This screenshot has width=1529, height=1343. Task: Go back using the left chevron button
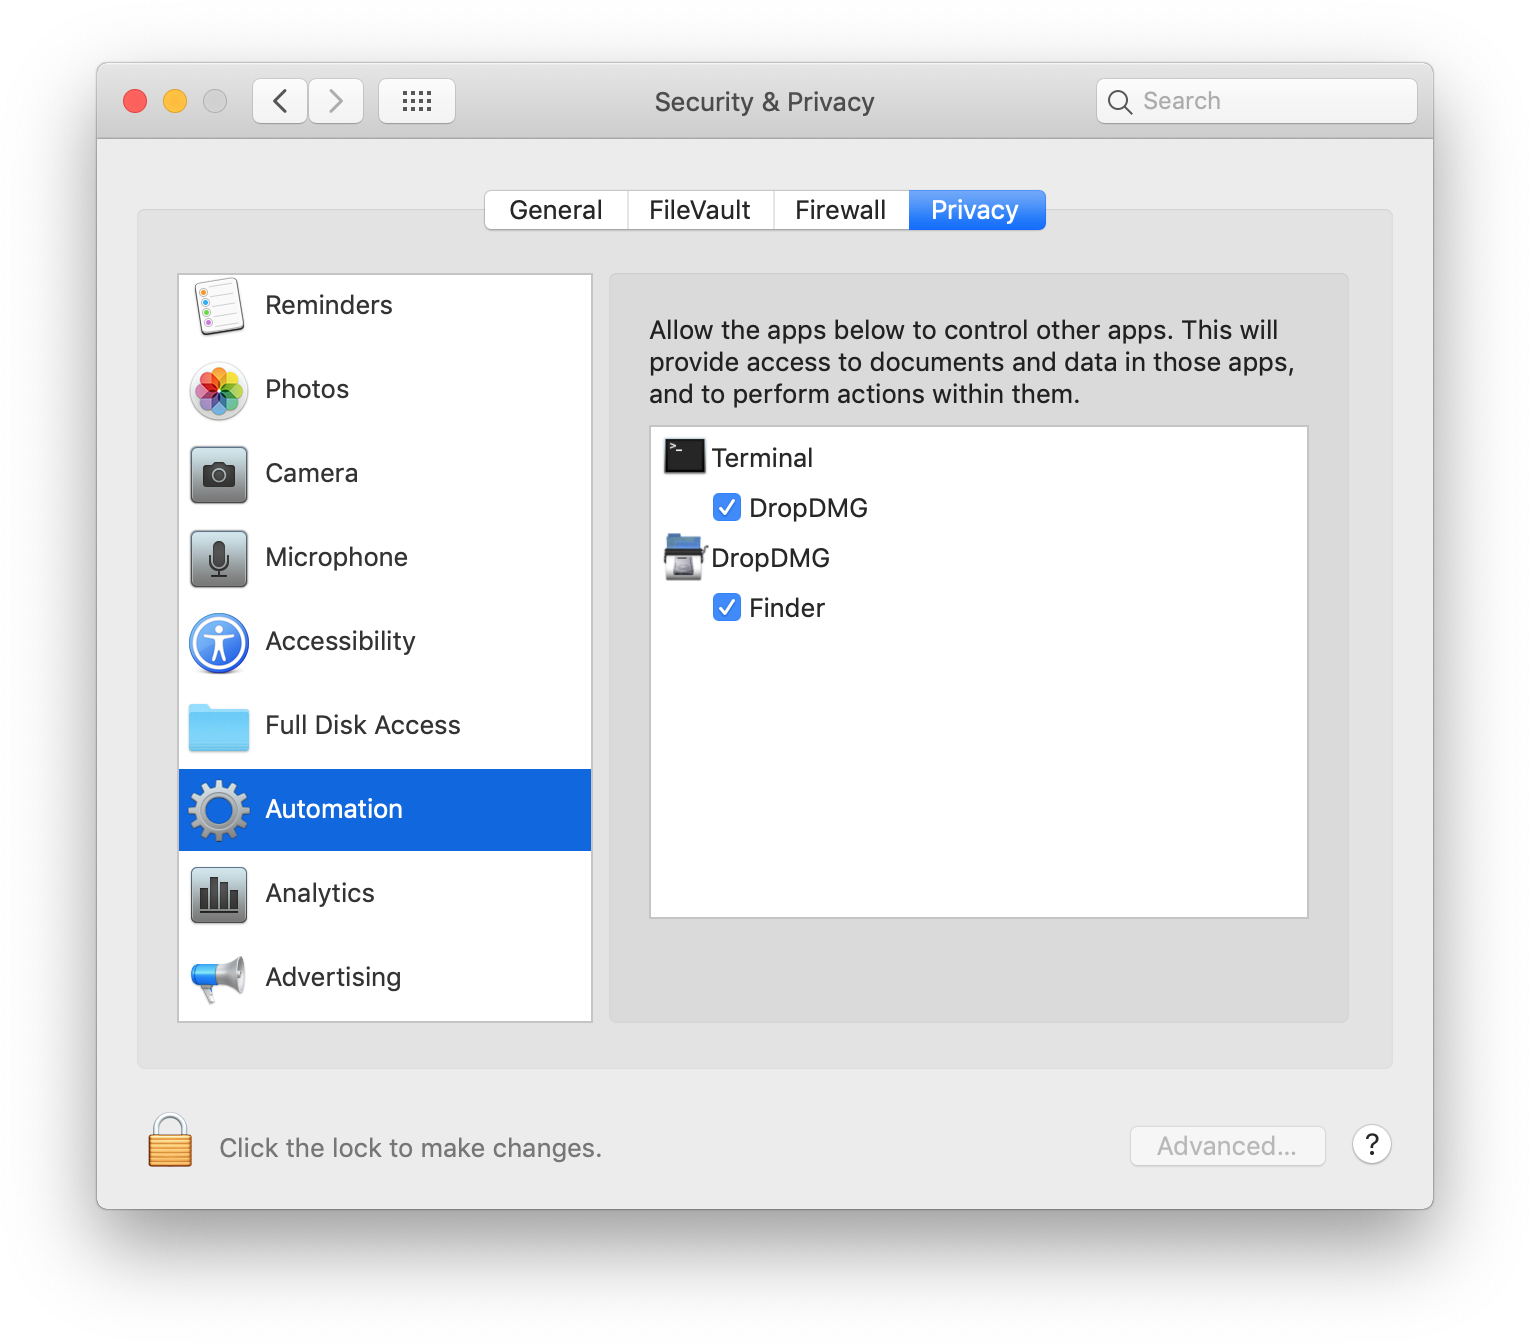point(280,101)
